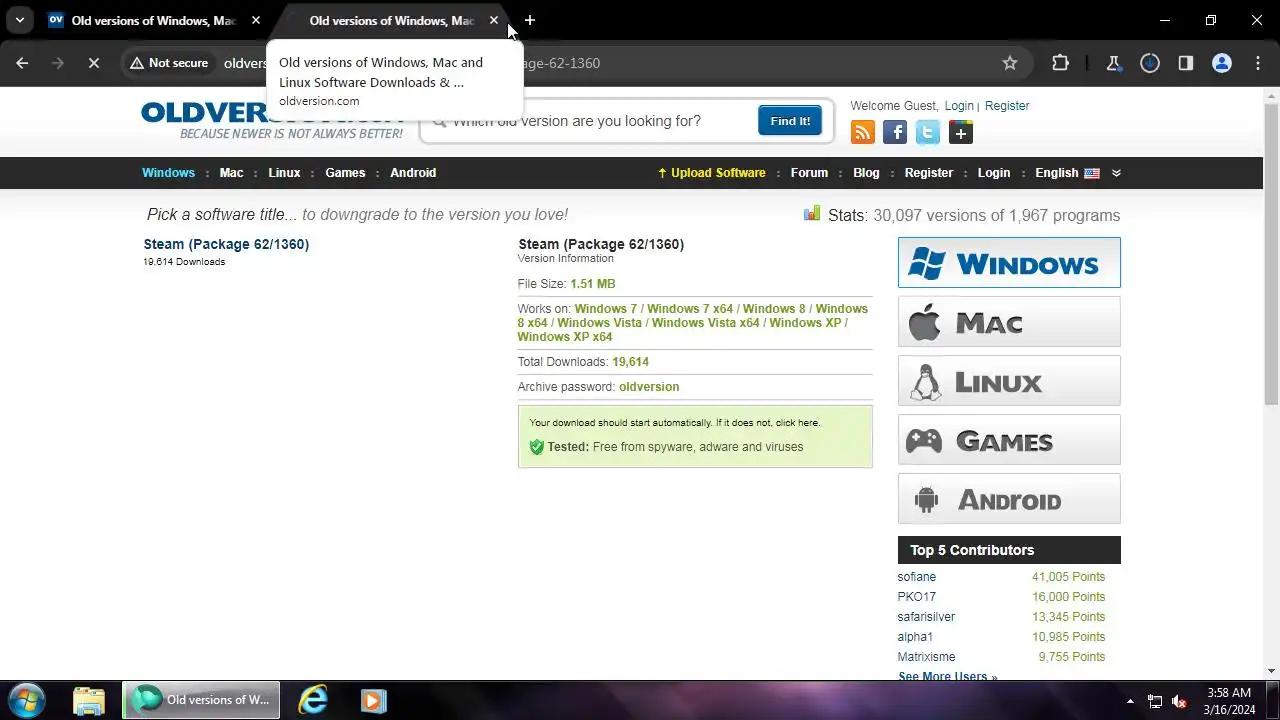Open the Windows Start button
The image size is (1280, 720).
coord(27,700)
